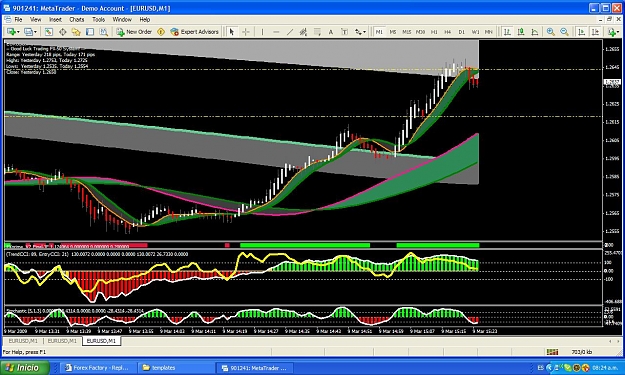This screenshot has height=375, width=625.
Task: Toggle chart shift icon
Action: 595,32
